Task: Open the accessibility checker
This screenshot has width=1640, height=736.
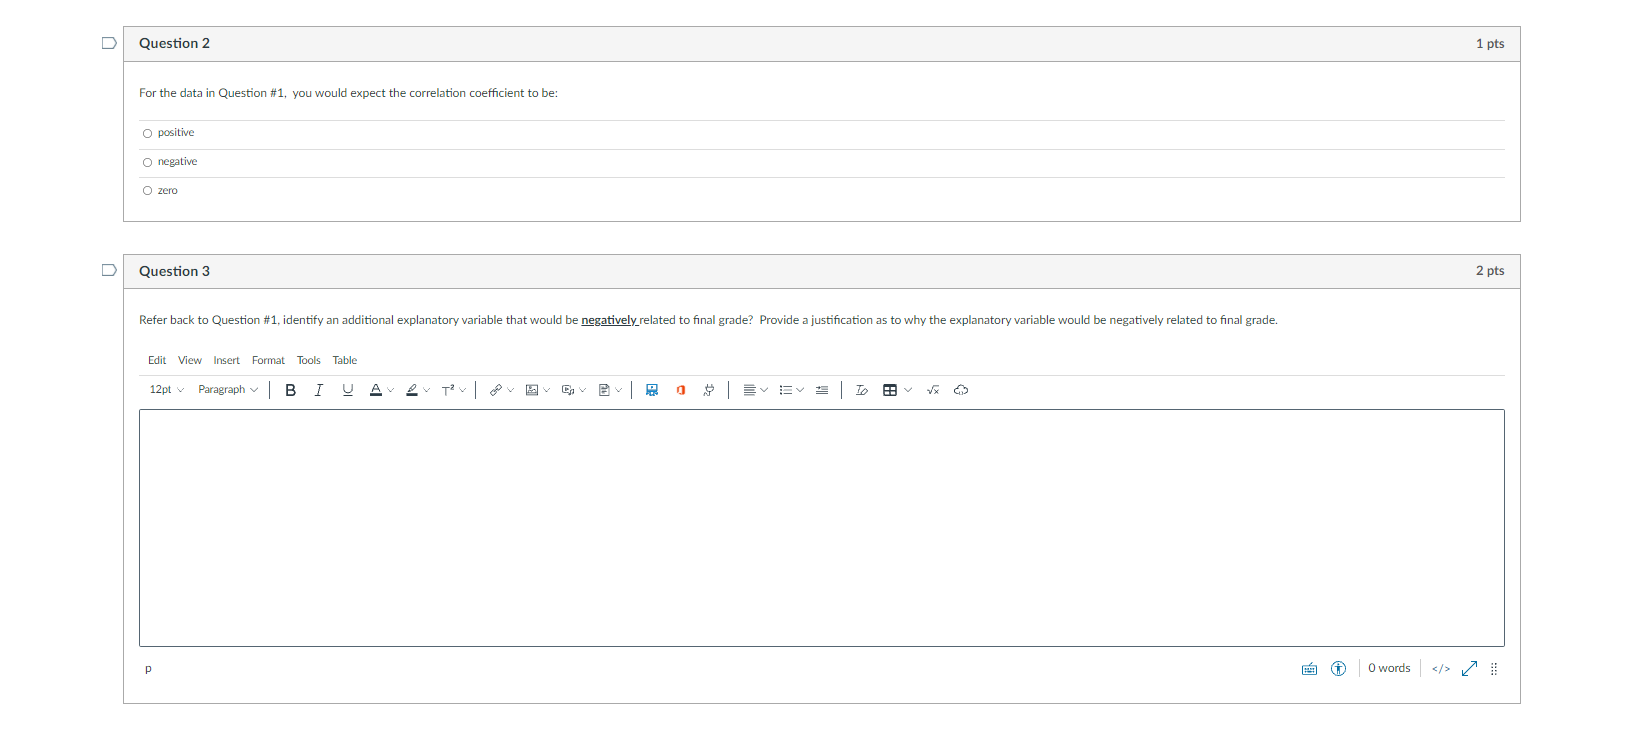Action: [1339, 669]
